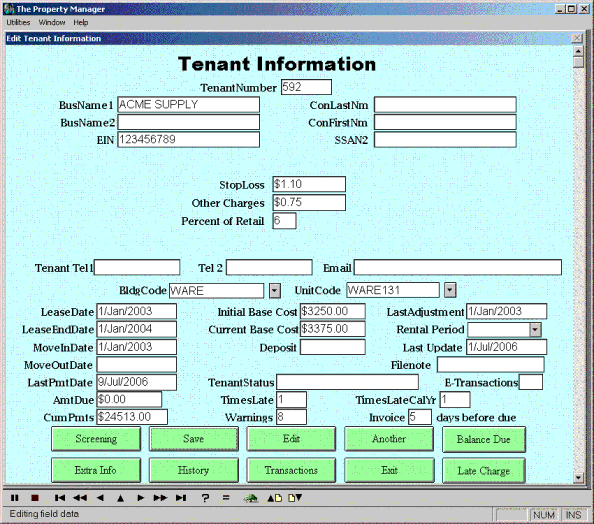
Task: Click the fast rewind double-arrow icon
Action: pyautogui.click(x=80, y=498)
